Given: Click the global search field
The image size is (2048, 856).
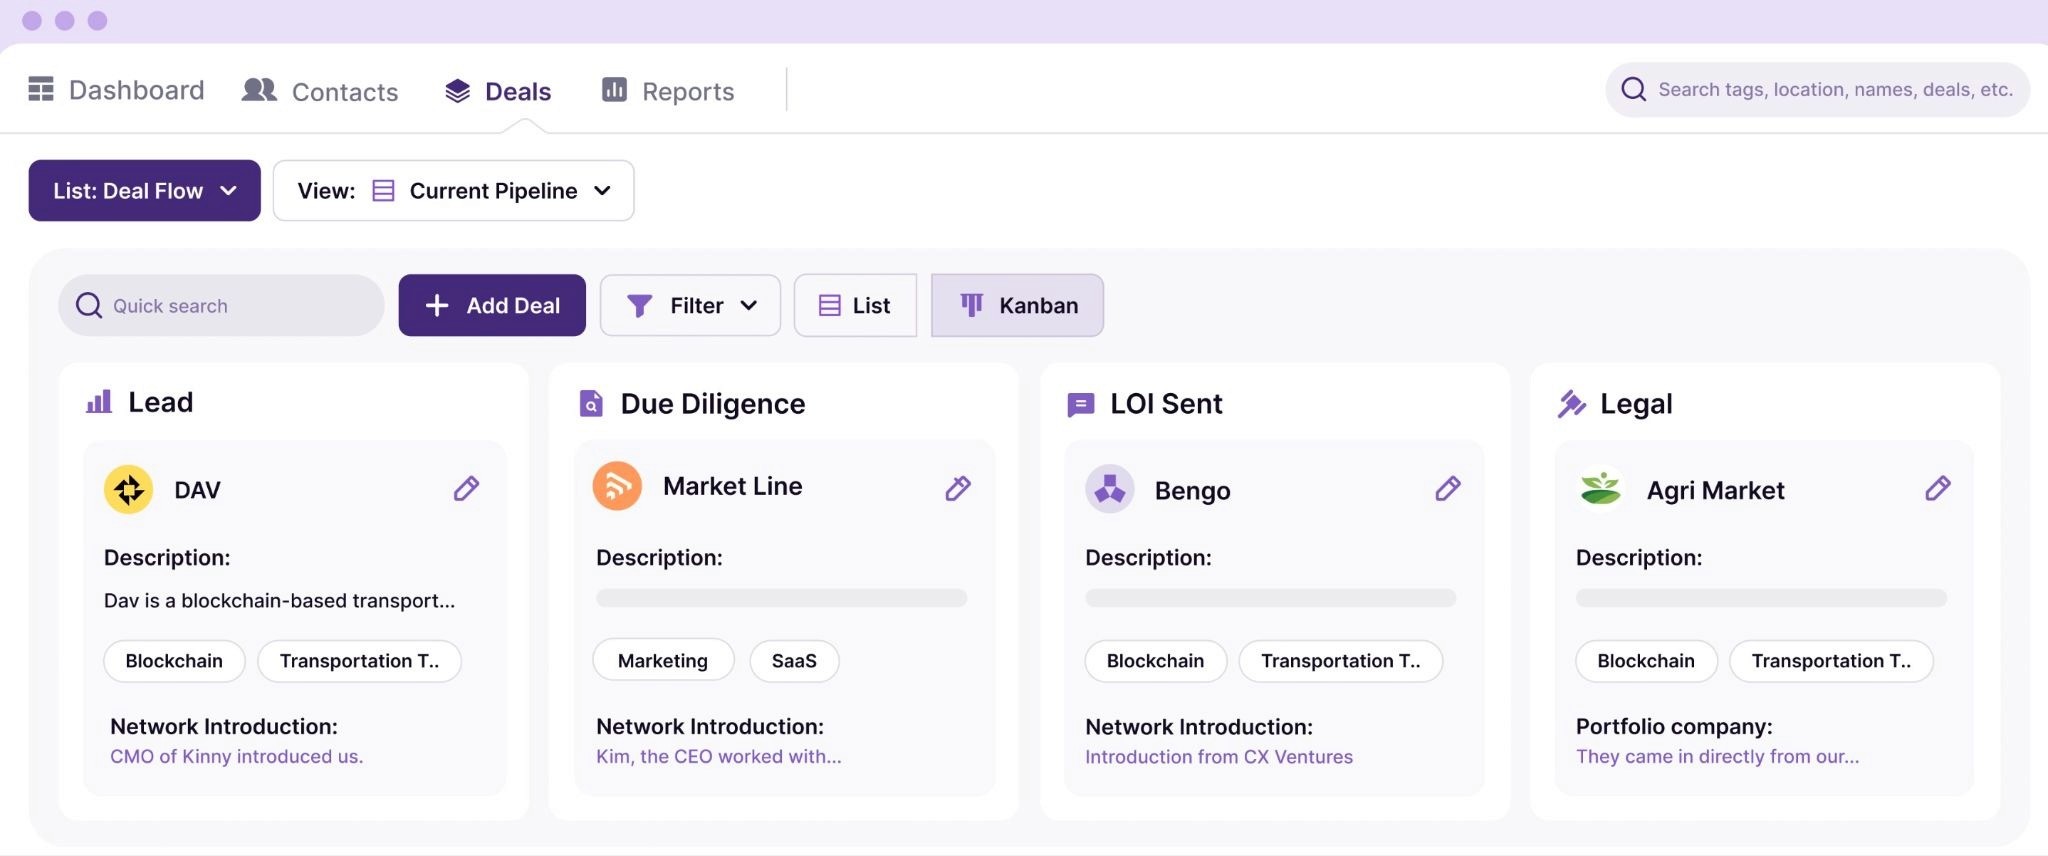Looking at the screenshot, I should (x=1817, y=89).
